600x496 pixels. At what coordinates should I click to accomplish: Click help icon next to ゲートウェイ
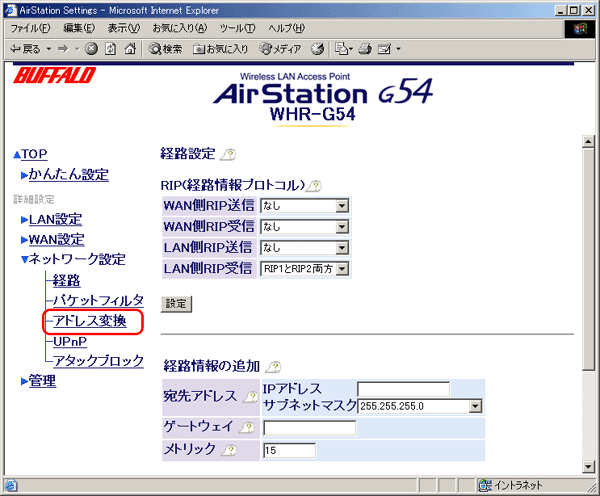247,427
